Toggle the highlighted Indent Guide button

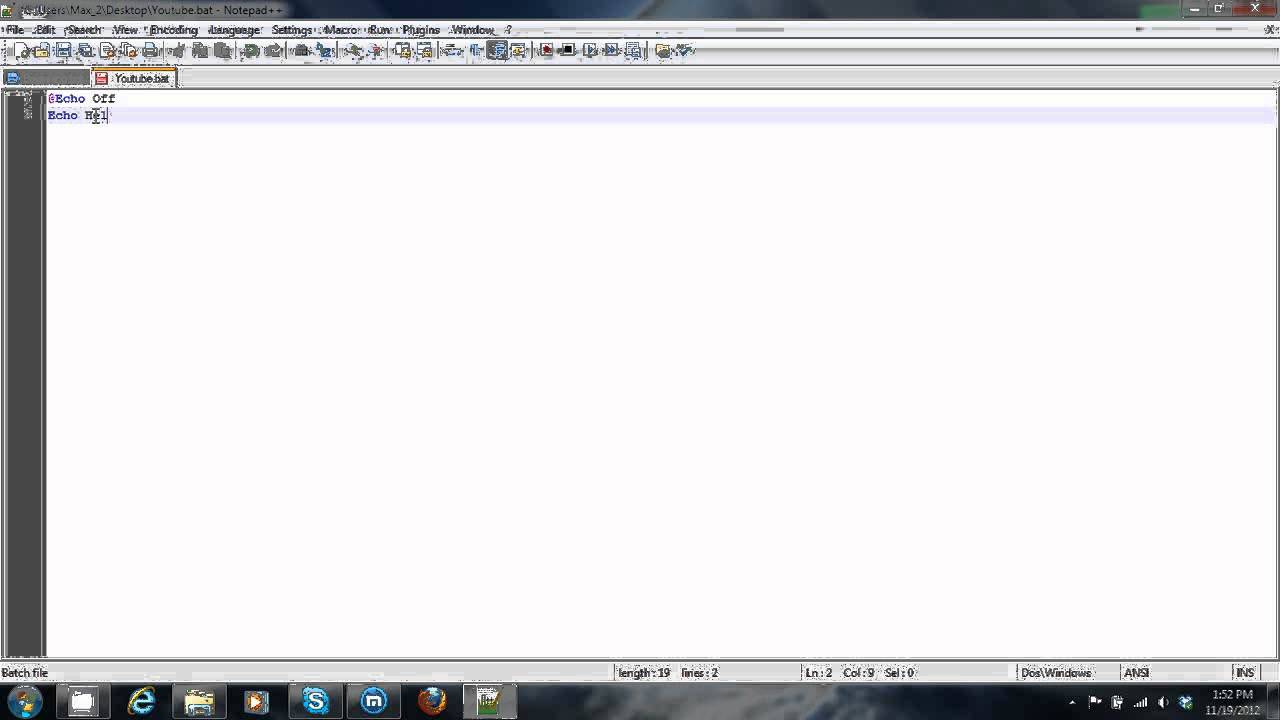point(497,50)
